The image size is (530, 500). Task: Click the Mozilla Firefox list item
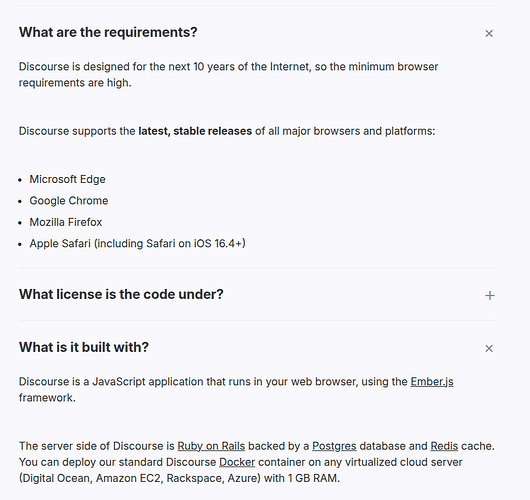66,222
